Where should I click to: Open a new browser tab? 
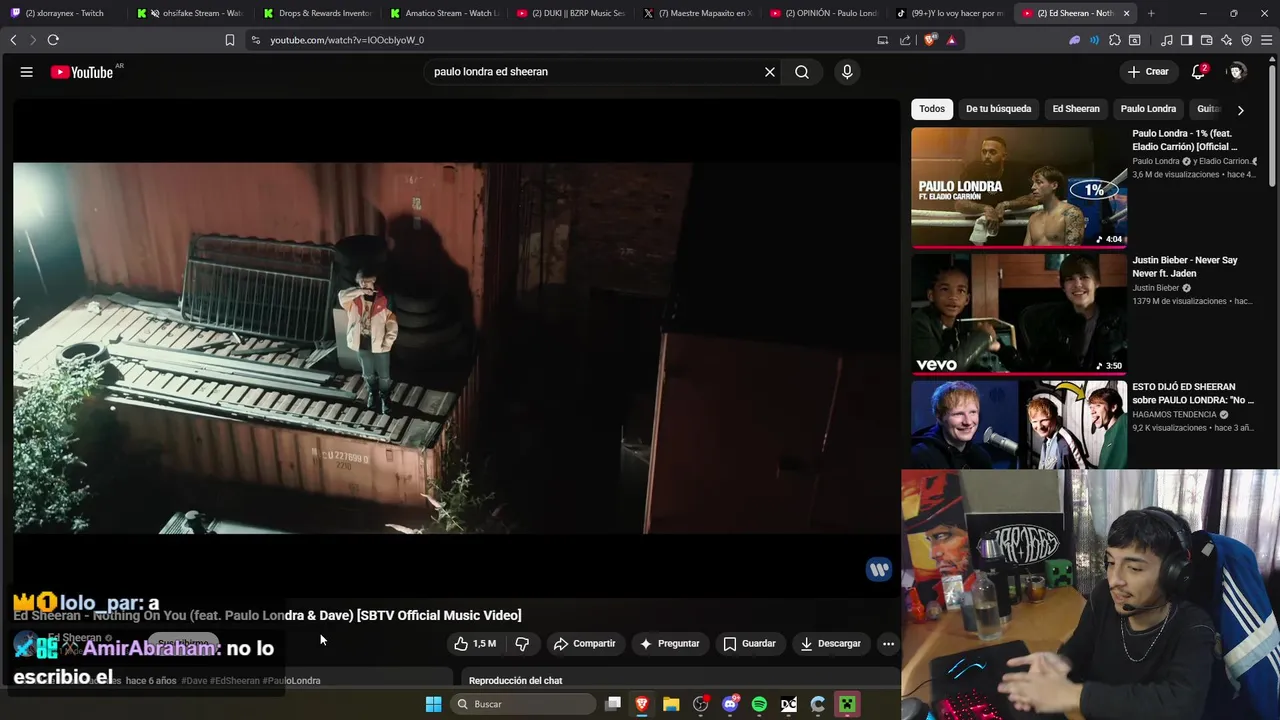[x=1151, y=13]
